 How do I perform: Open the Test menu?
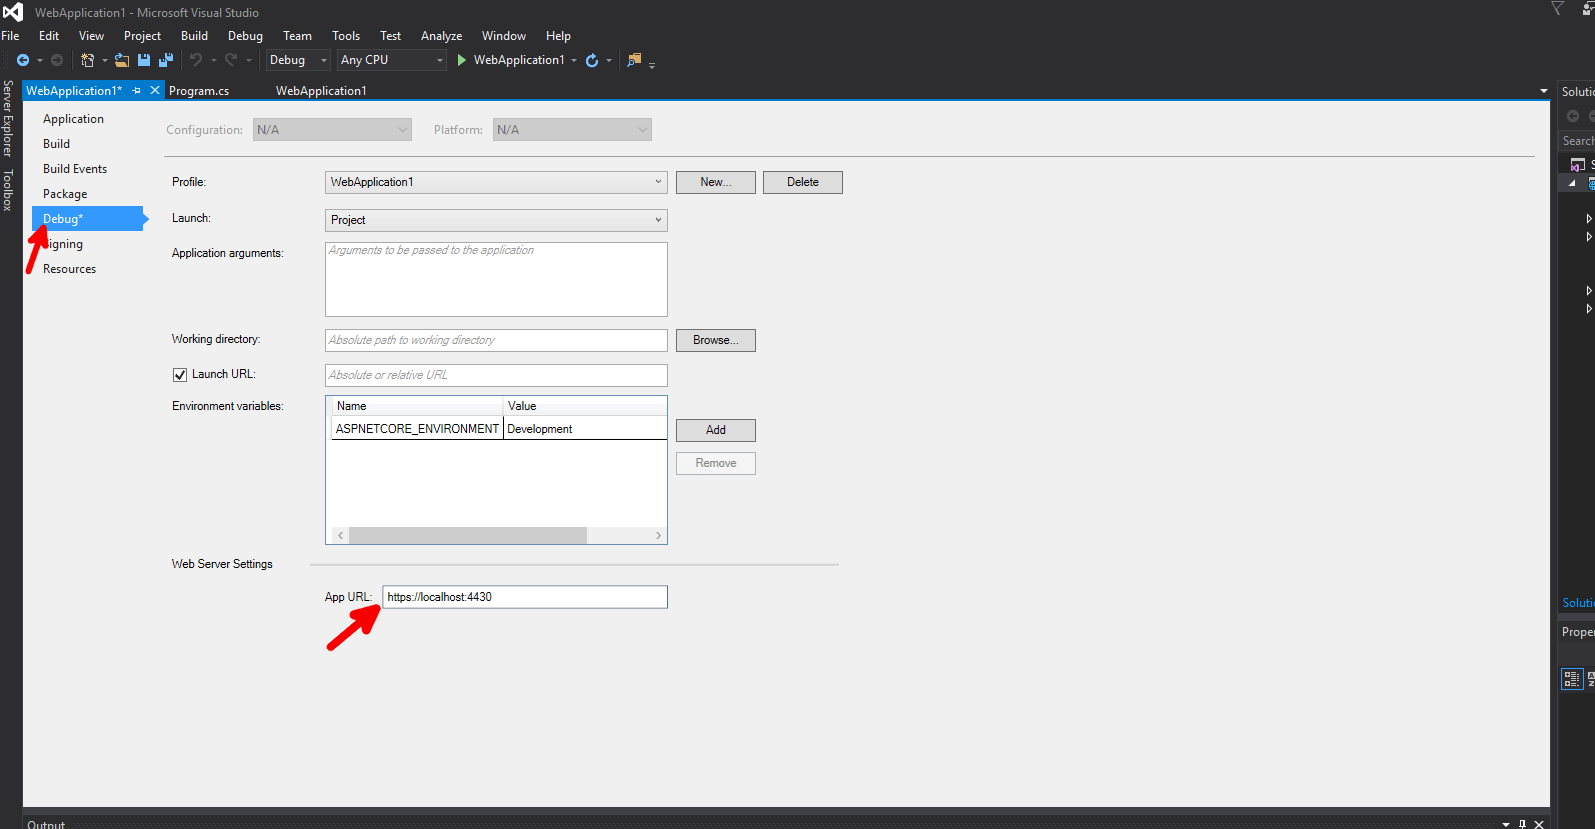[x=390, y=36]
